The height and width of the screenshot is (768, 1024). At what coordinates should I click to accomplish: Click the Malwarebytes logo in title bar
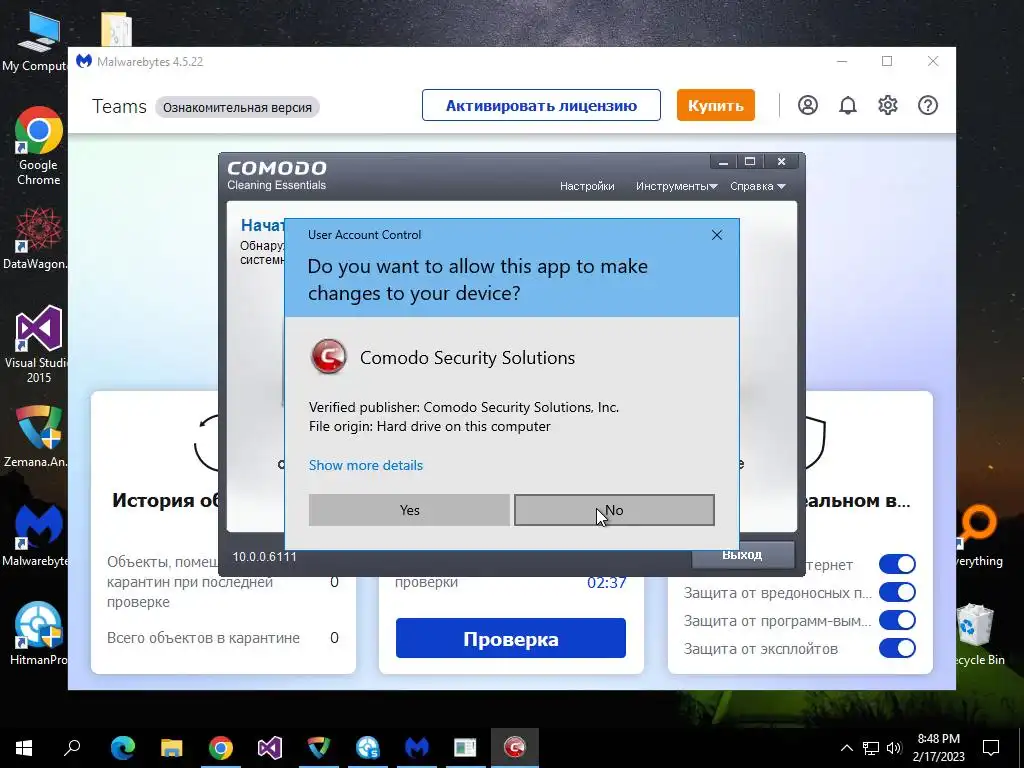84,61
